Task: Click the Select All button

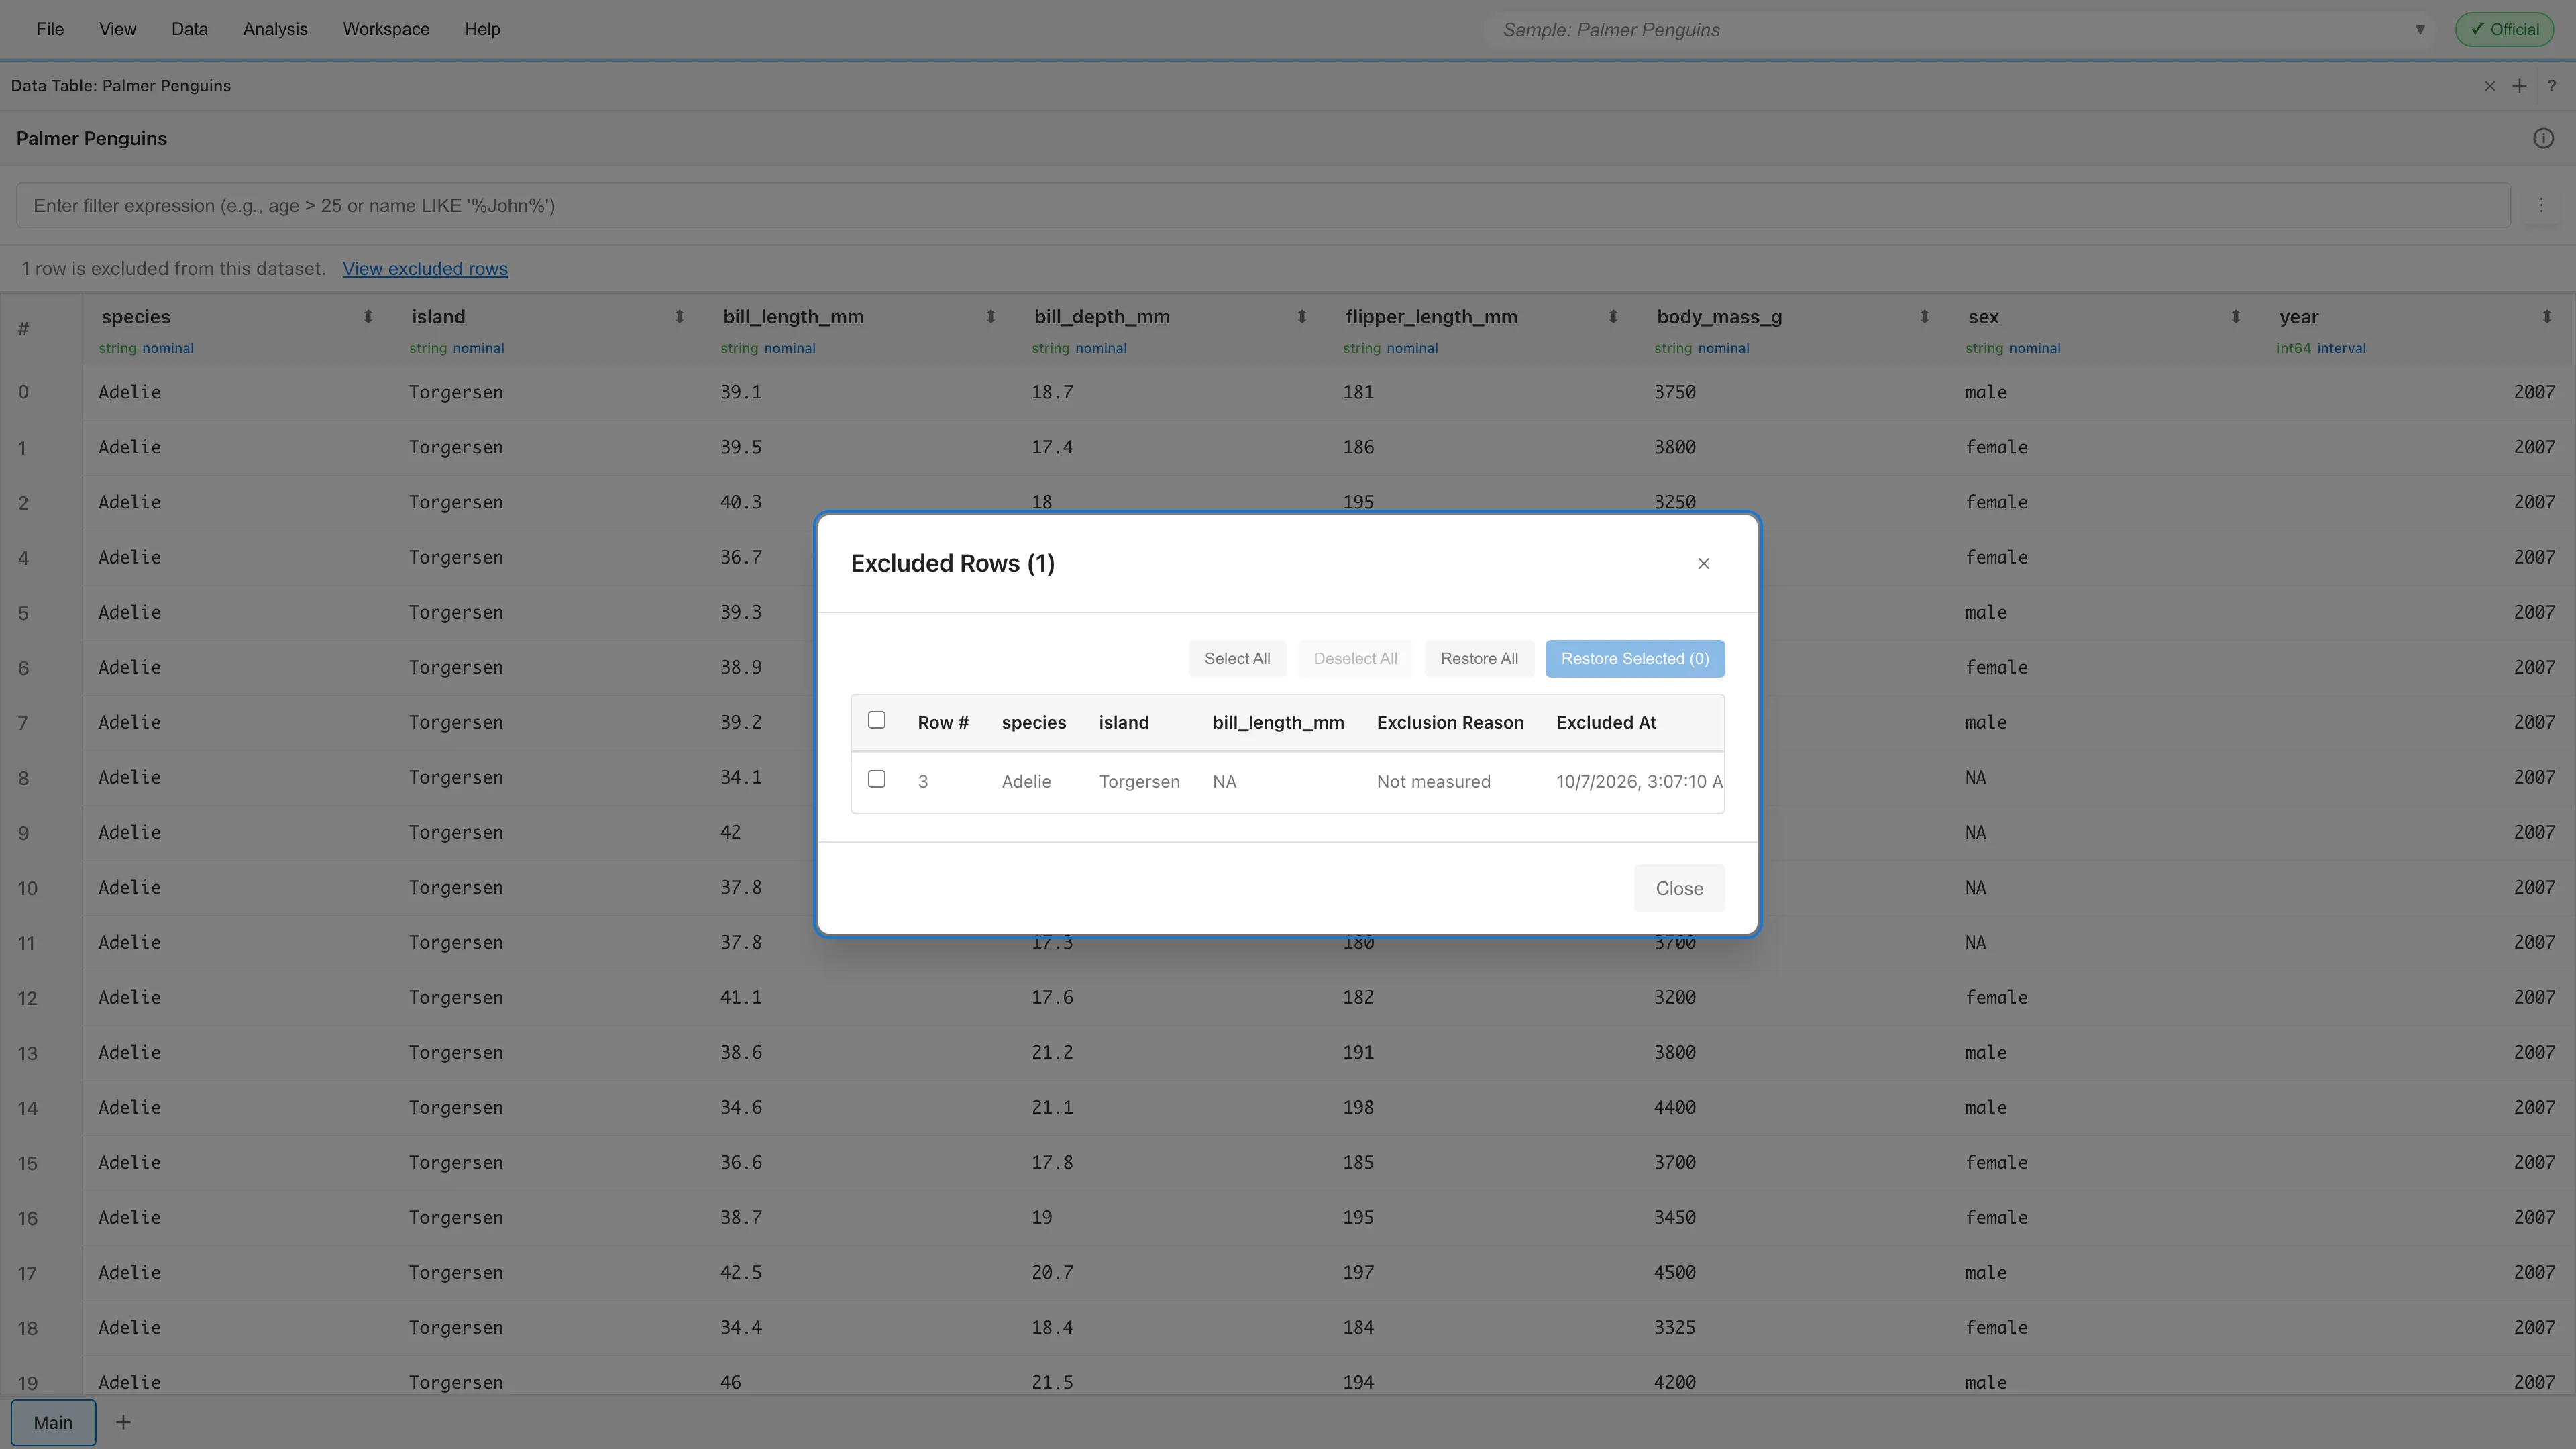Action: [1237, 659]
